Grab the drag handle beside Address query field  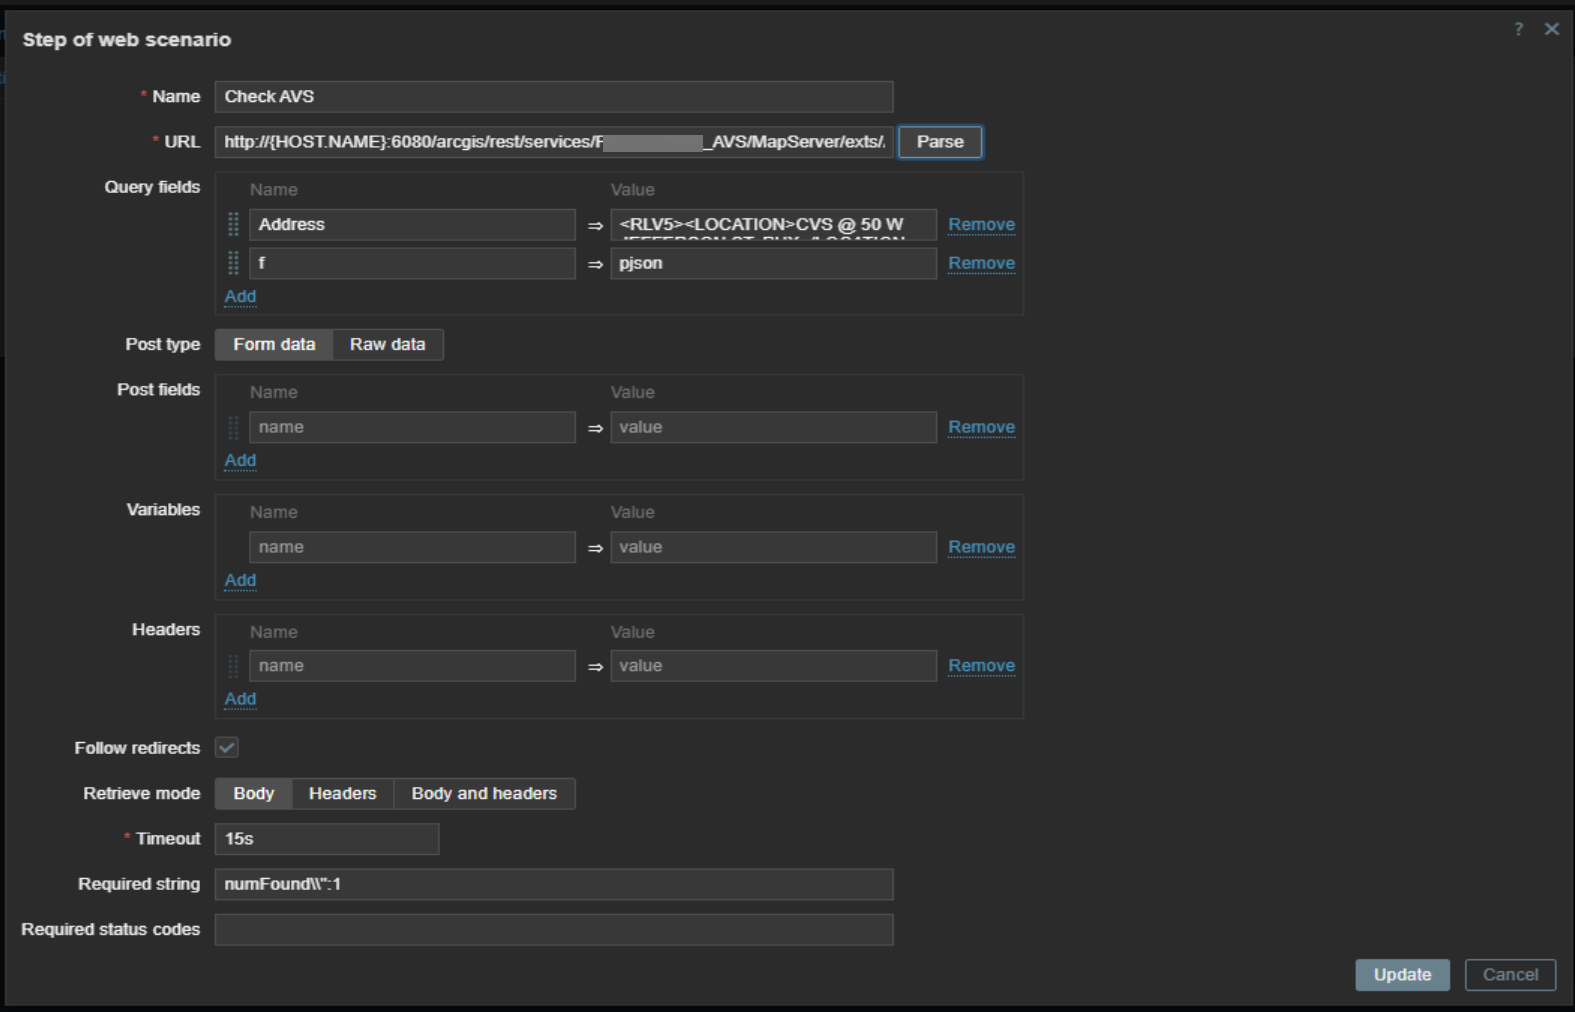click(x=233, y=224)
